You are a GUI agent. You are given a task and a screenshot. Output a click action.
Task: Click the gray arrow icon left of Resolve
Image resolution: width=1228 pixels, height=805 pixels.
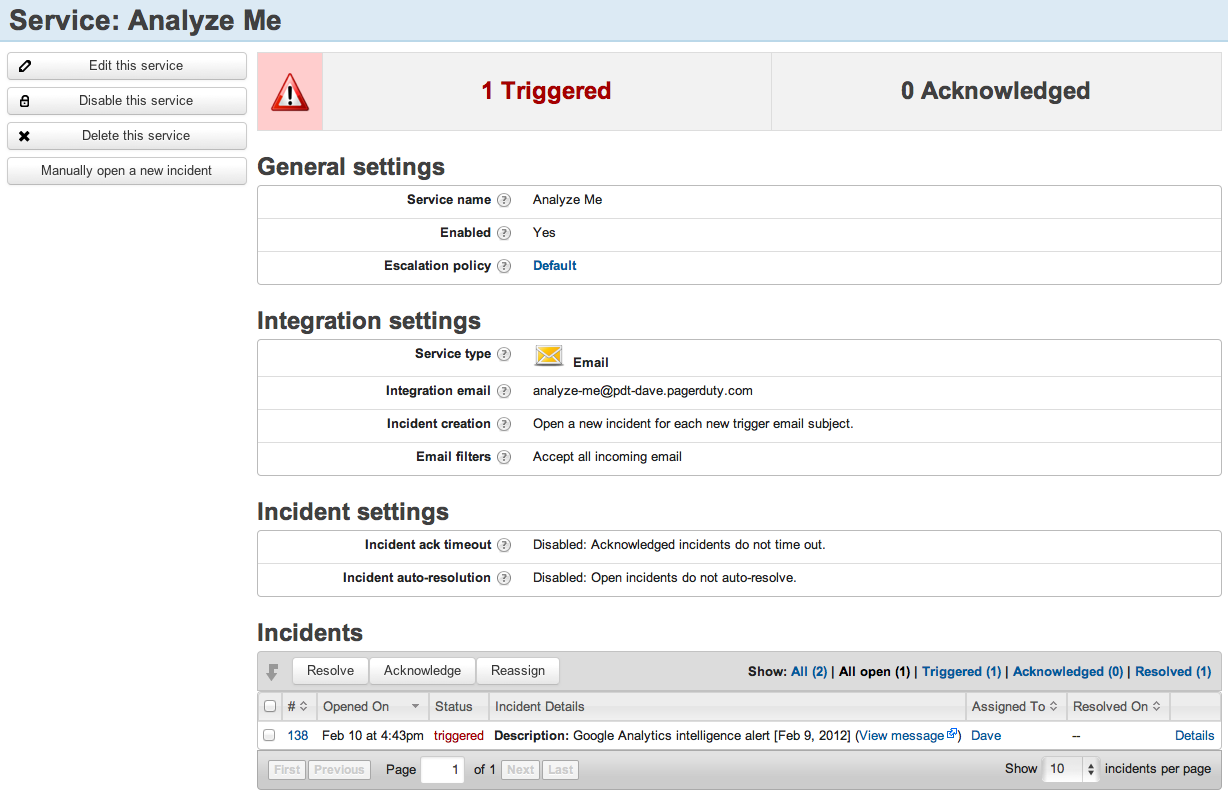point(272,672)
